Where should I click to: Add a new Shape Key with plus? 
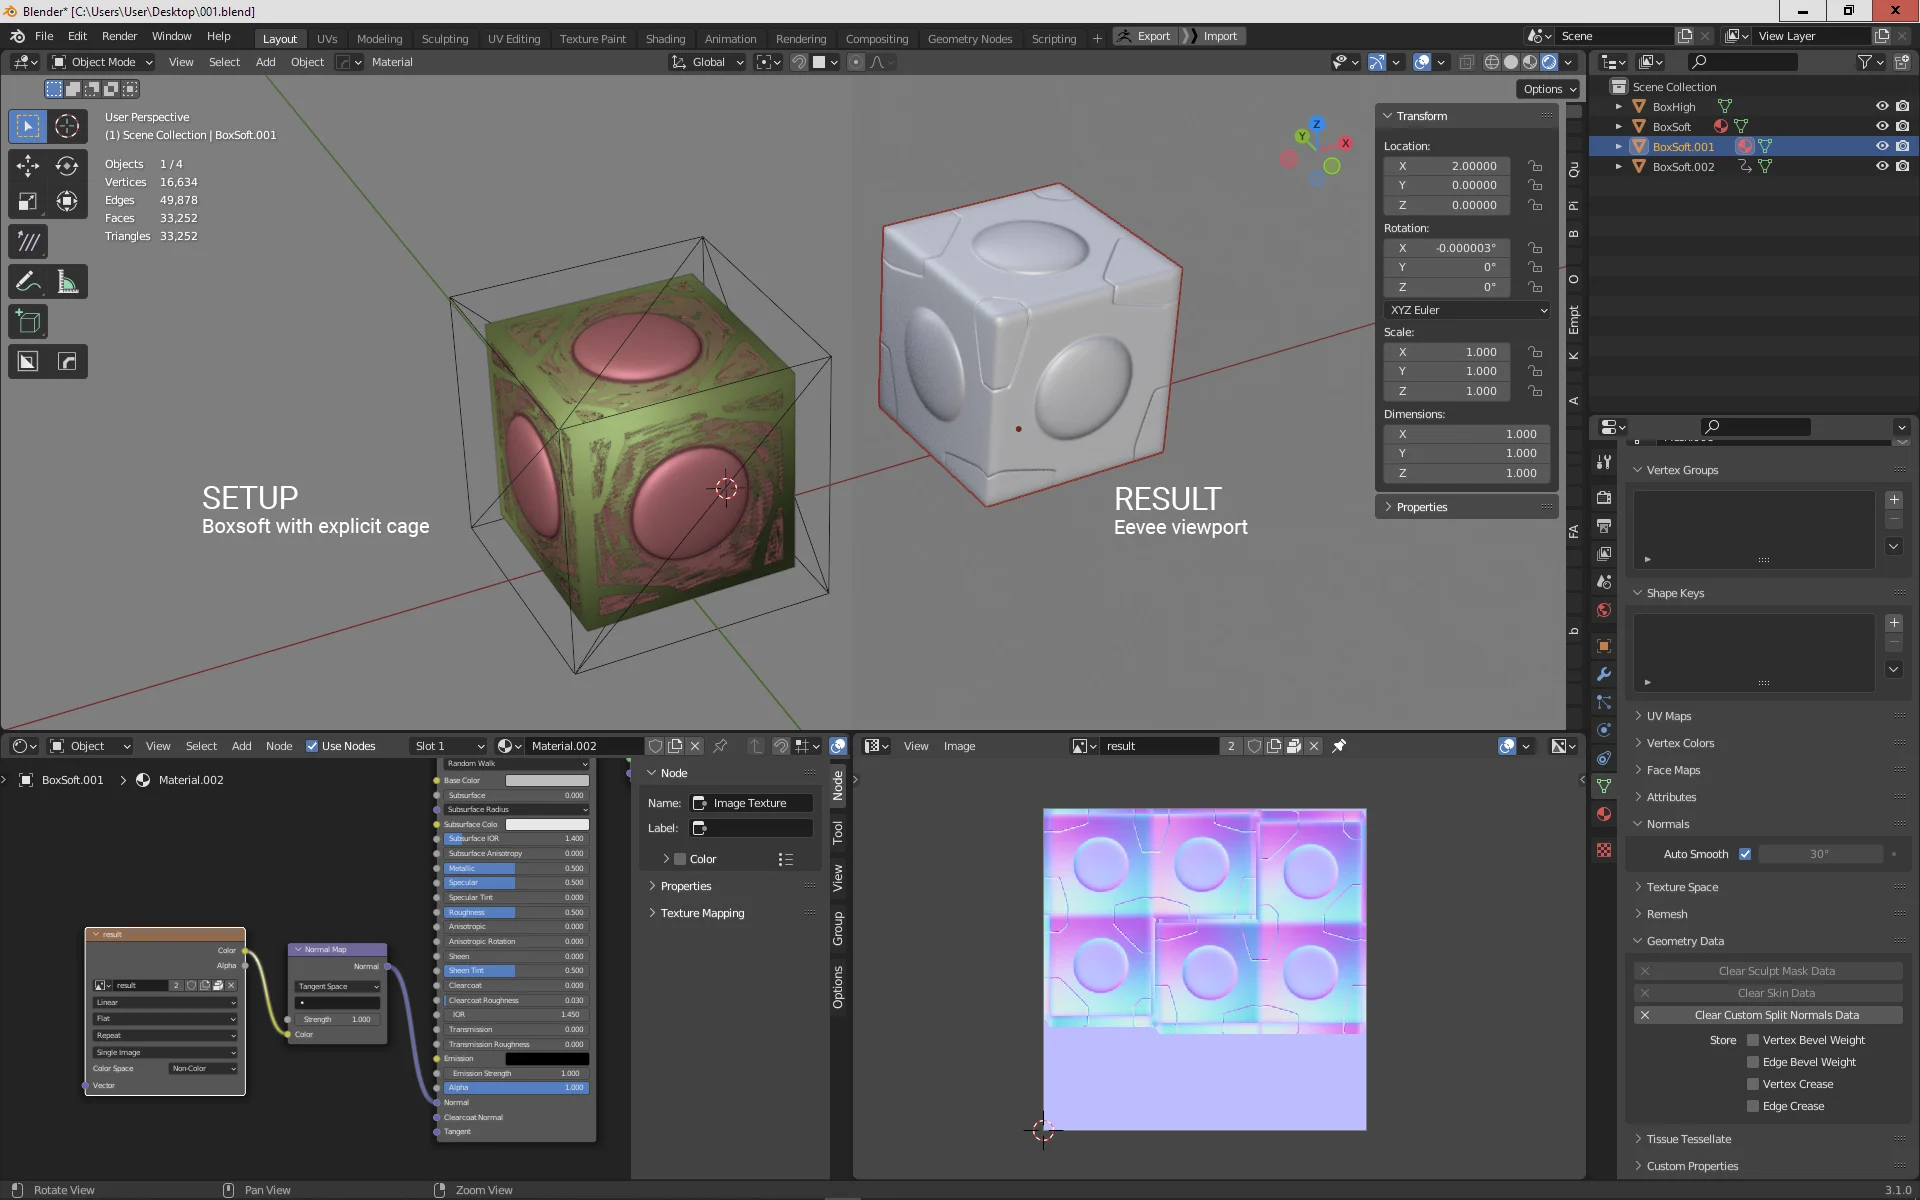pyautogui.click(x=1894, y=622)
